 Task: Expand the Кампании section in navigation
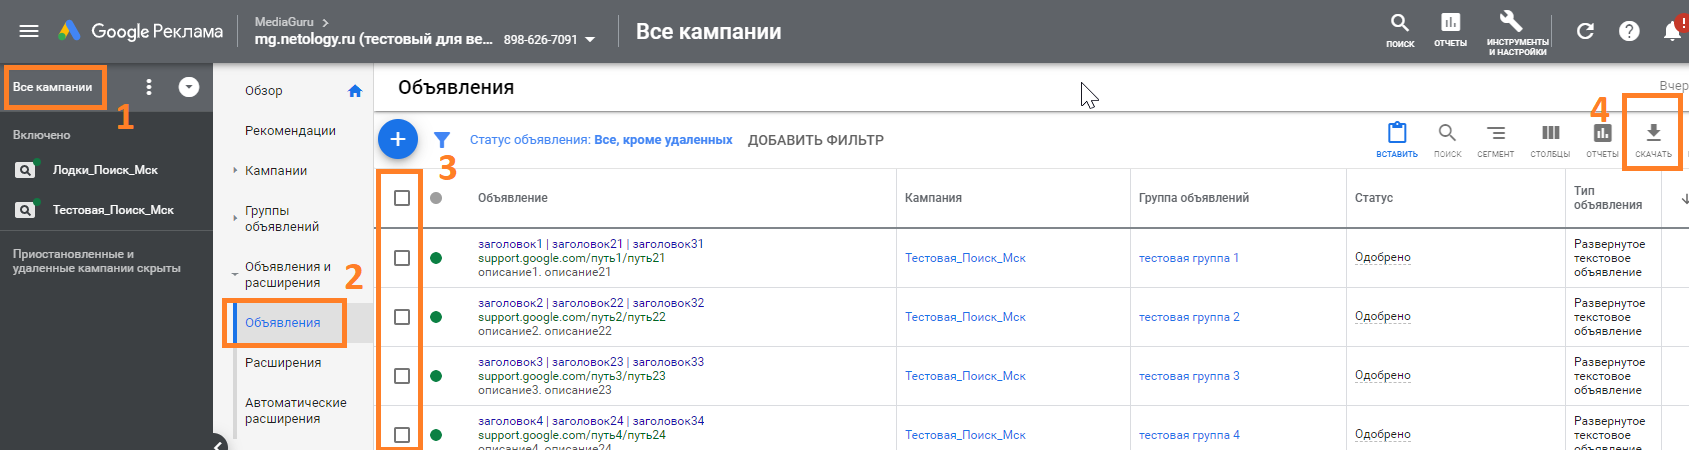pyautogui.click(x=275, y=171)
